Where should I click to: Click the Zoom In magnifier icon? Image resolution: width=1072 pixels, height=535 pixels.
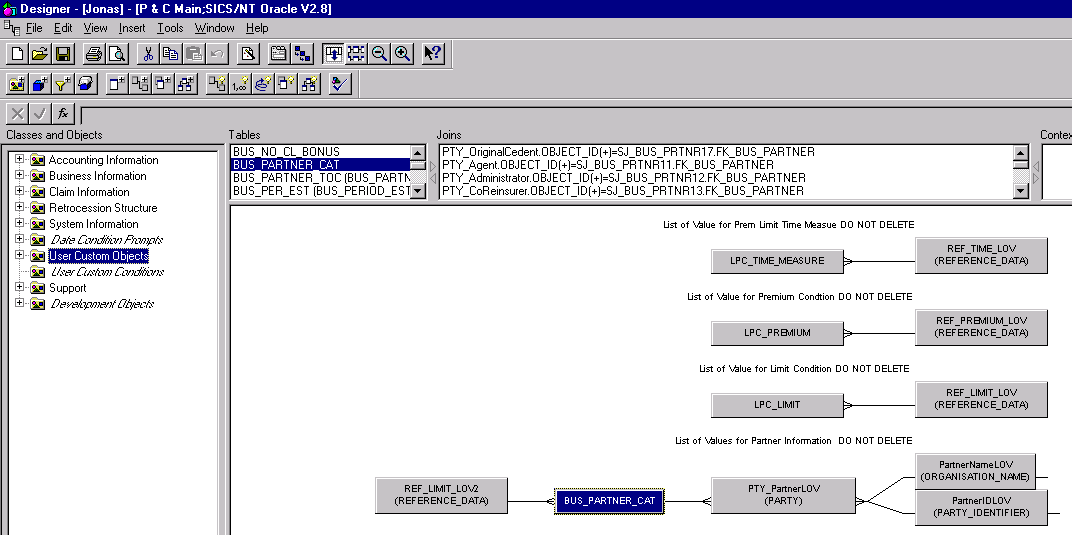(x=402, y=54)
